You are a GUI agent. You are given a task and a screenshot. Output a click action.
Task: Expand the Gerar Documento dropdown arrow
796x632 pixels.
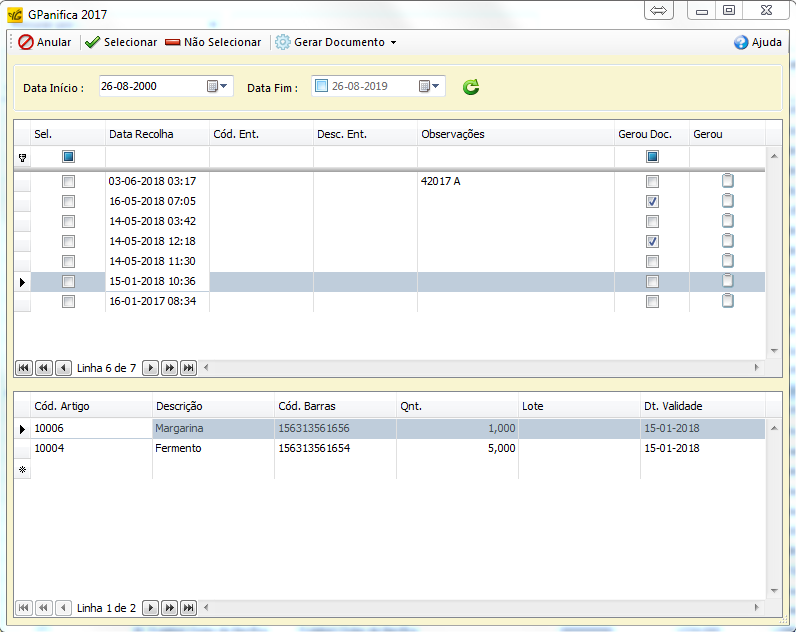point(393,43)
